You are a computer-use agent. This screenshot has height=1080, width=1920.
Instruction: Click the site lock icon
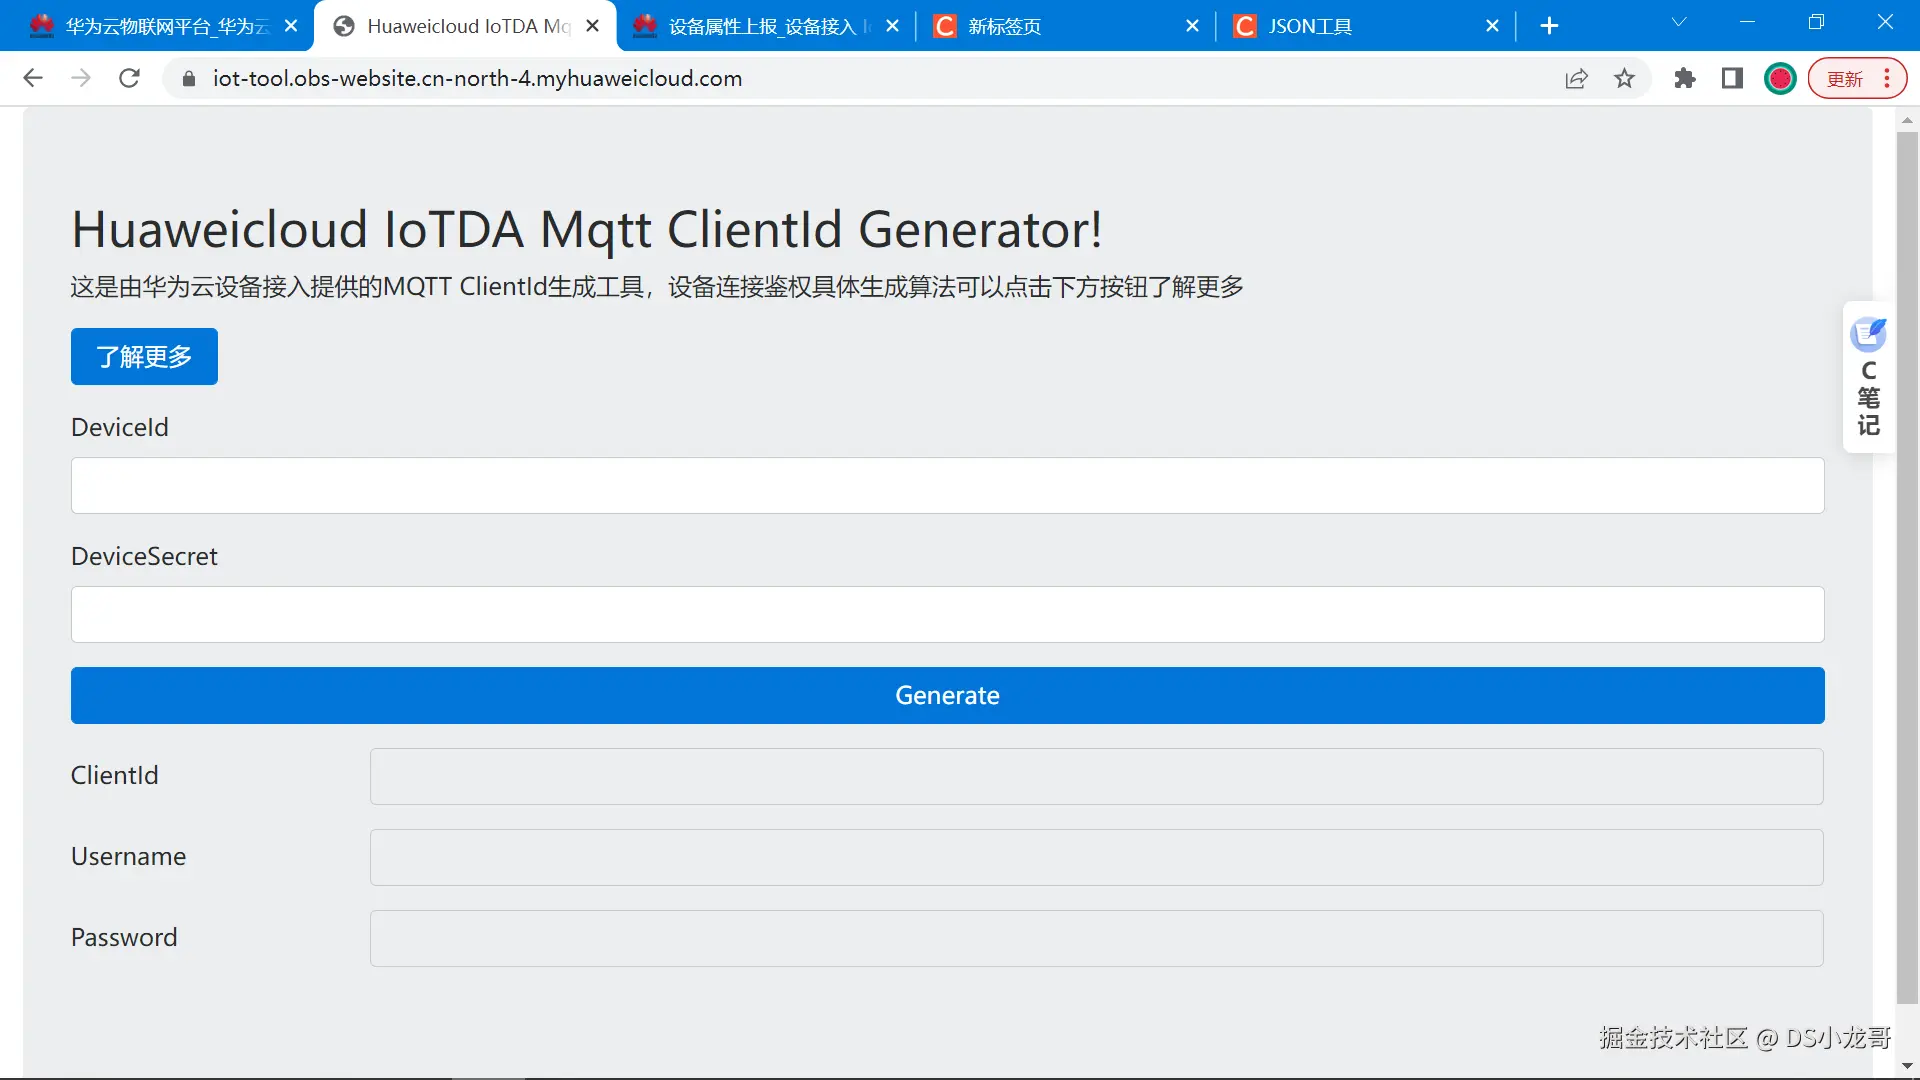pos(189,79)
